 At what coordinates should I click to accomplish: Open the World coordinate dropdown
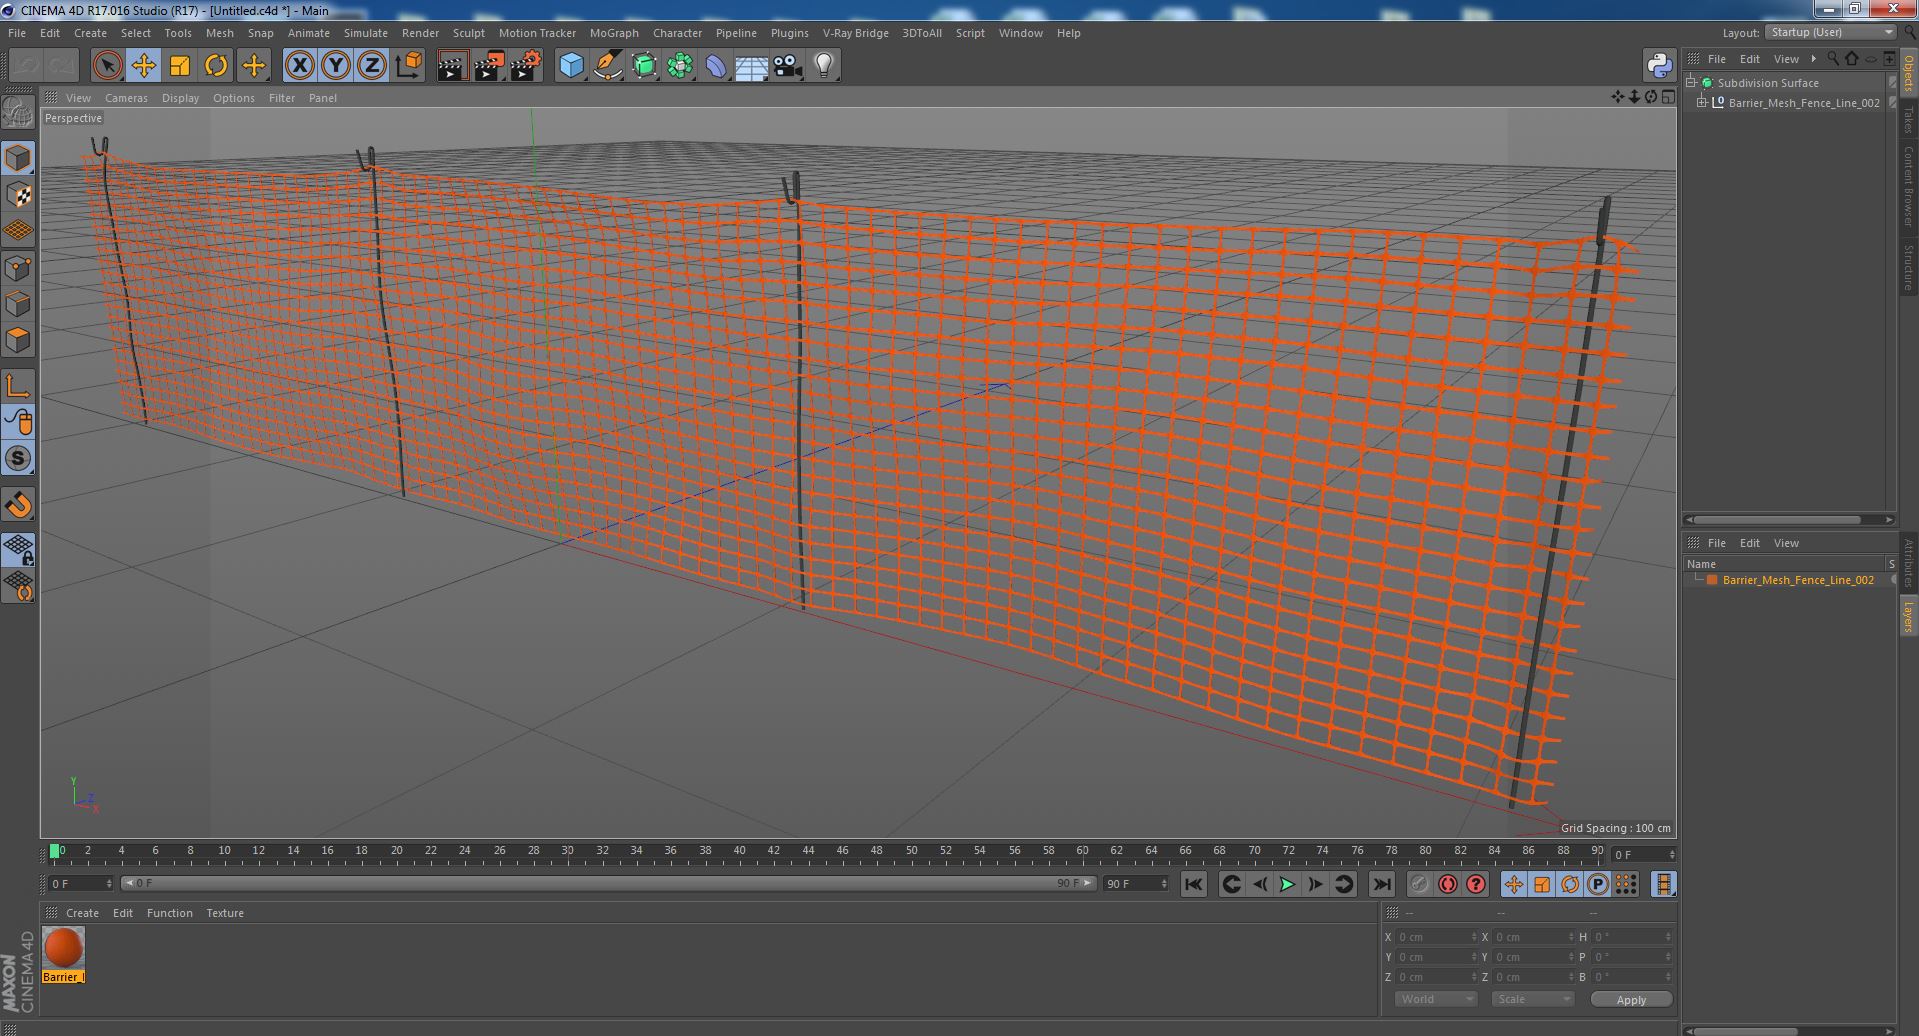pos(1435,999)
